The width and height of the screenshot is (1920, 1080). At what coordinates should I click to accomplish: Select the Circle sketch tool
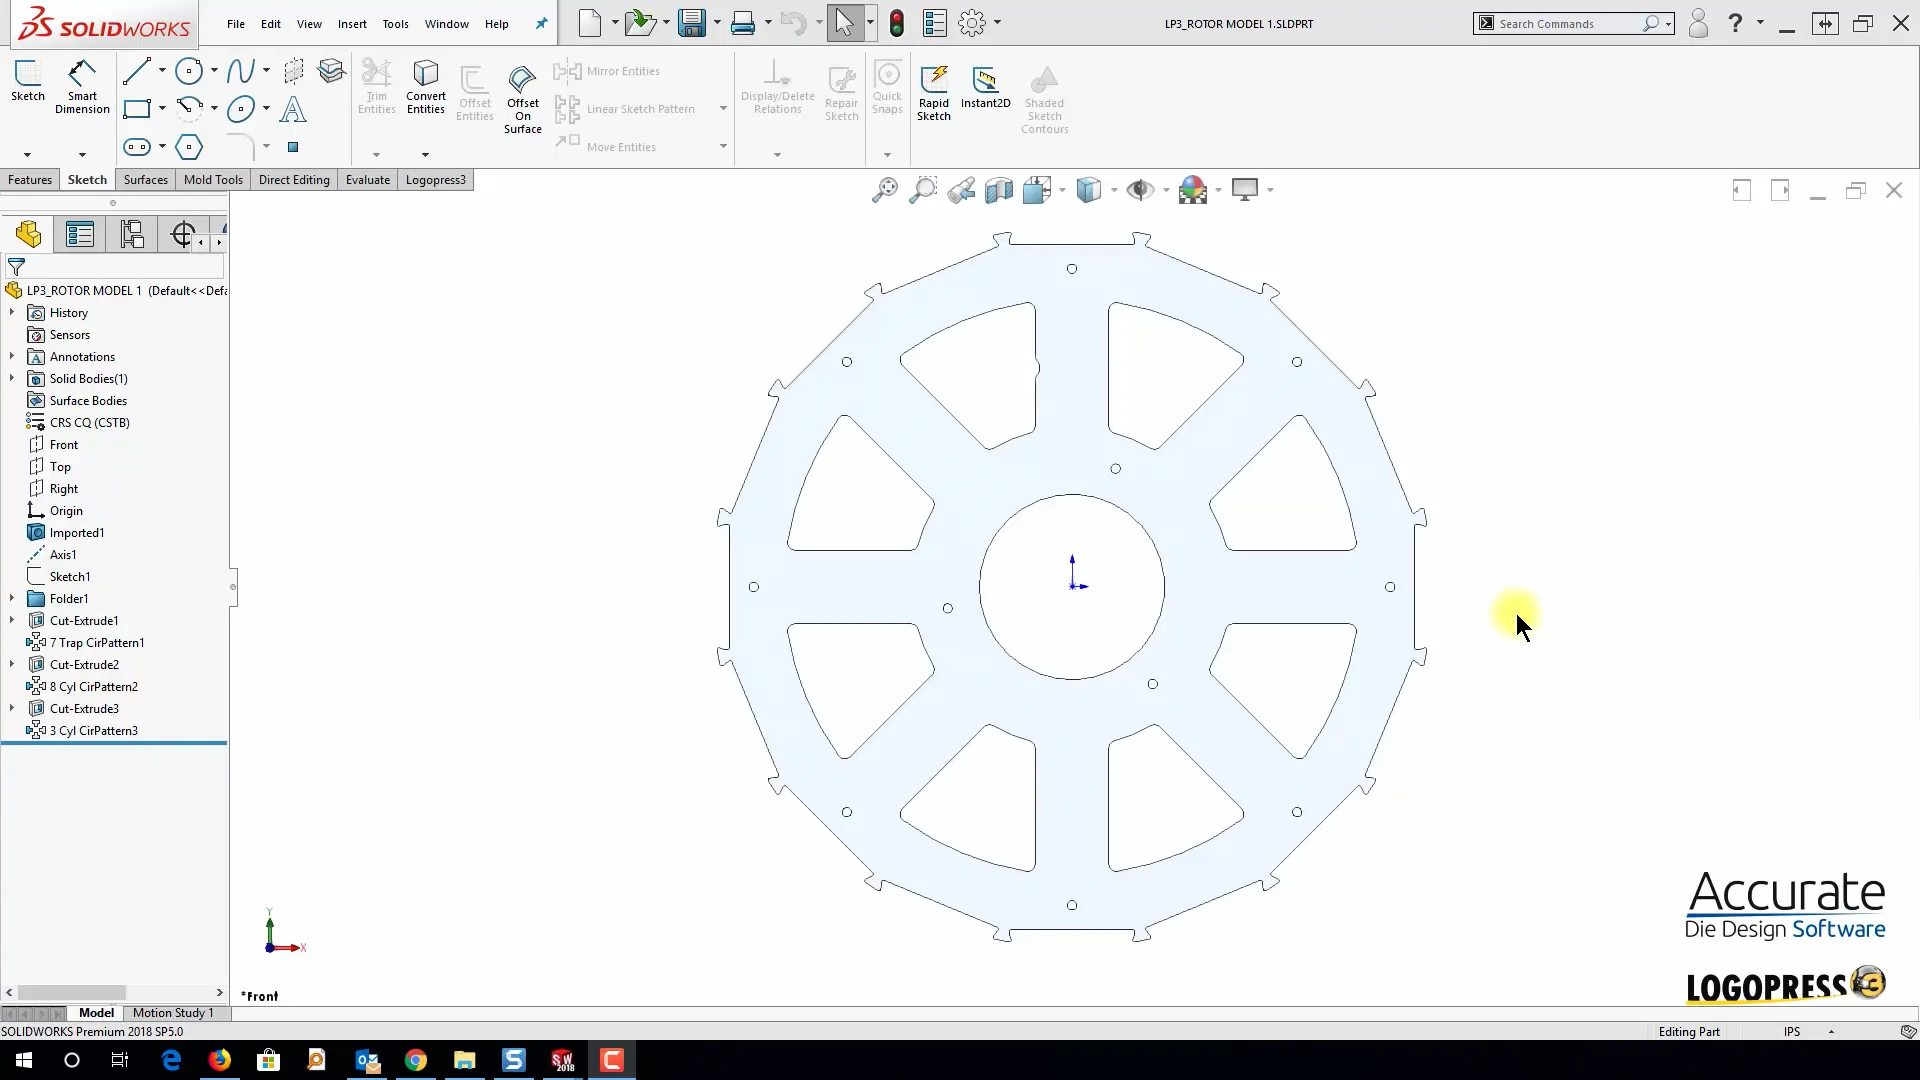click(190, 71)
